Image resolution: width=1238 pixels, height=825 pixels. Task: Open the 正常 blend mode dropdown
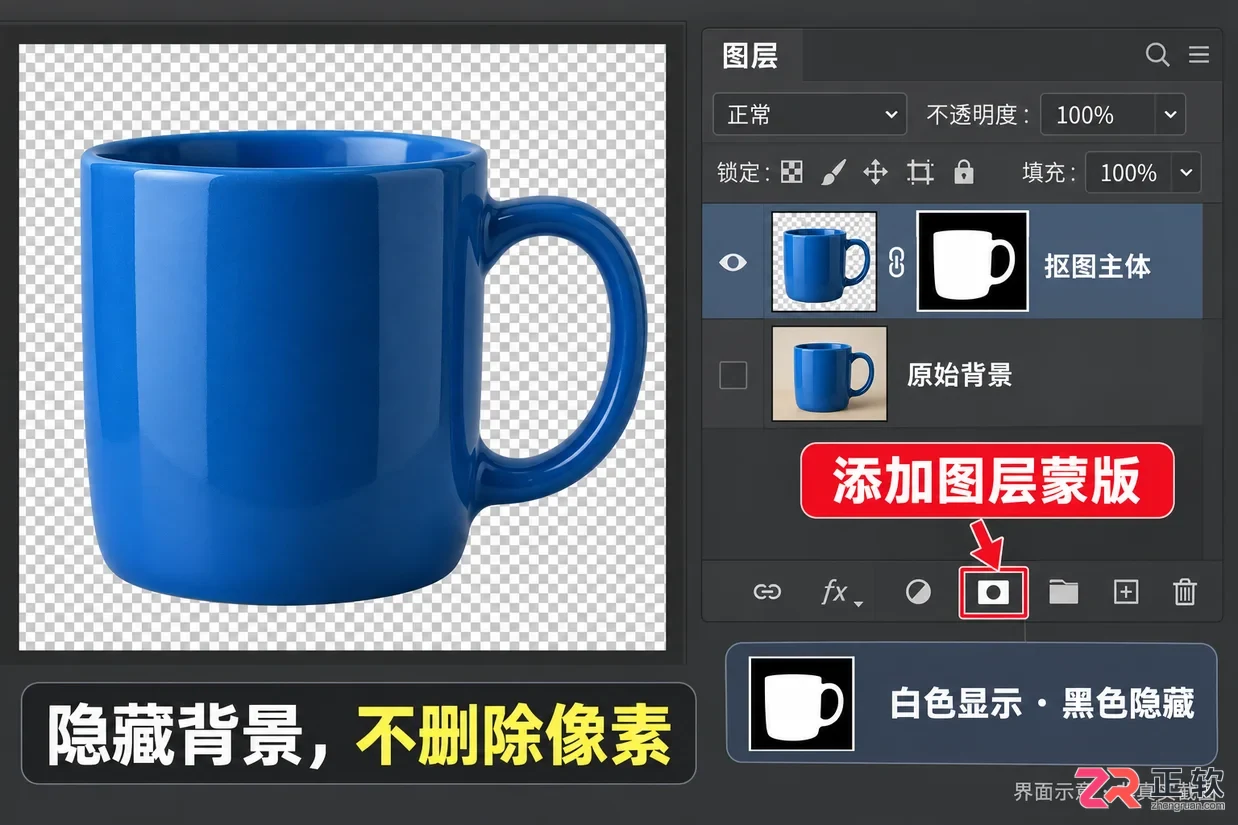point(810,114)
